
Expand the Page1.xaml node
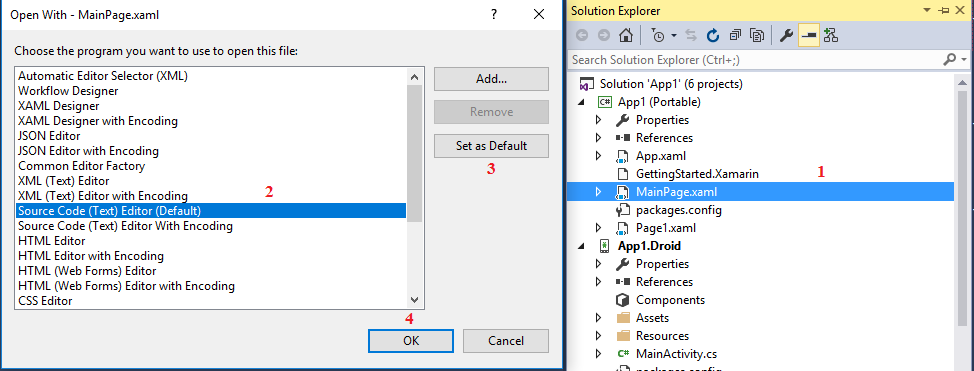(598, 228)
